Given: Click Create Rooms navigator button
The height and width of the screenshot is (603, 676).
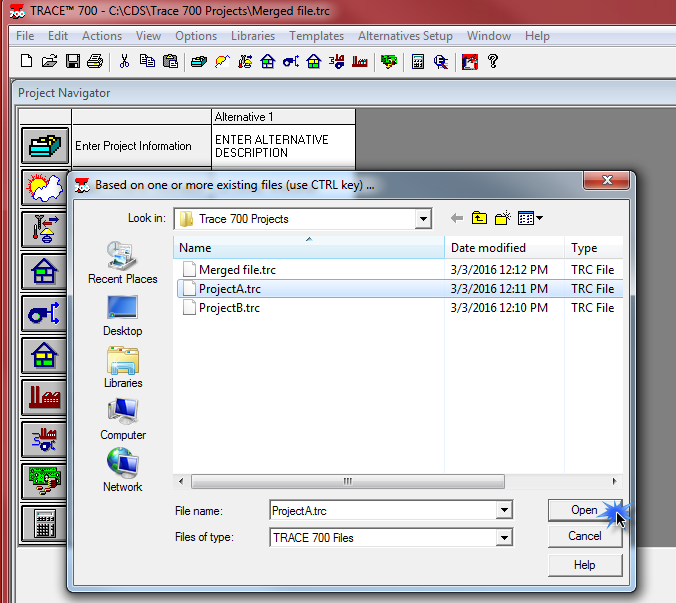Looking at the screenshot, I should 45,271.
